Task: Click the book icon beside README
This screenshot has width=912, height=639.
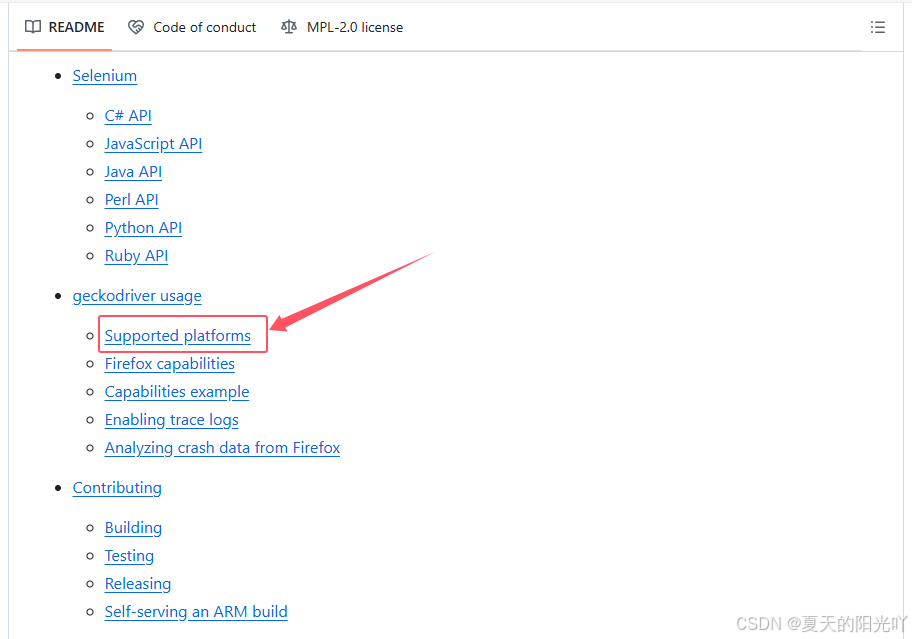Action: 33,27
